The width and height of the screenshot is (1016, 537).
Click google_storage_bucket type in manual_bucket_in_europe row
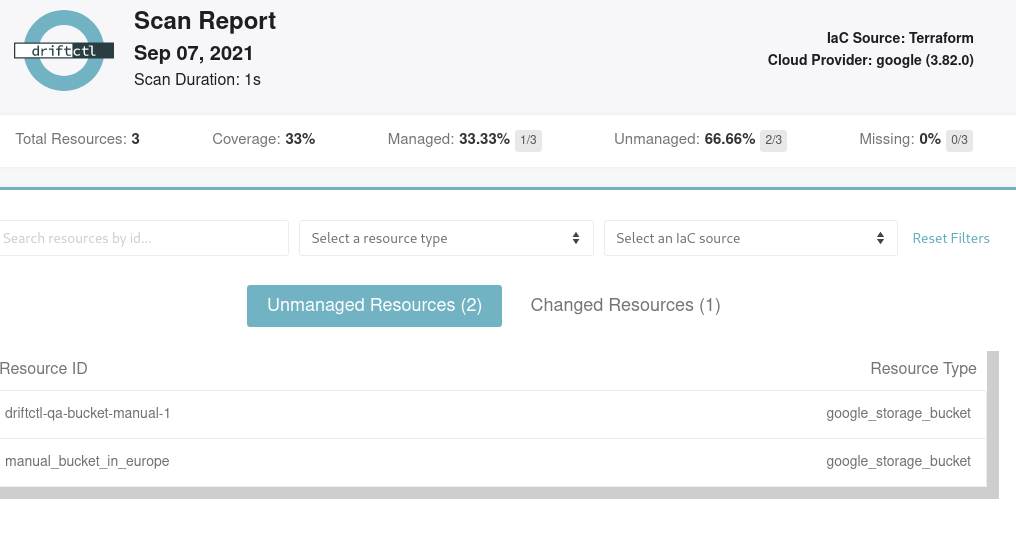[898, 461]
